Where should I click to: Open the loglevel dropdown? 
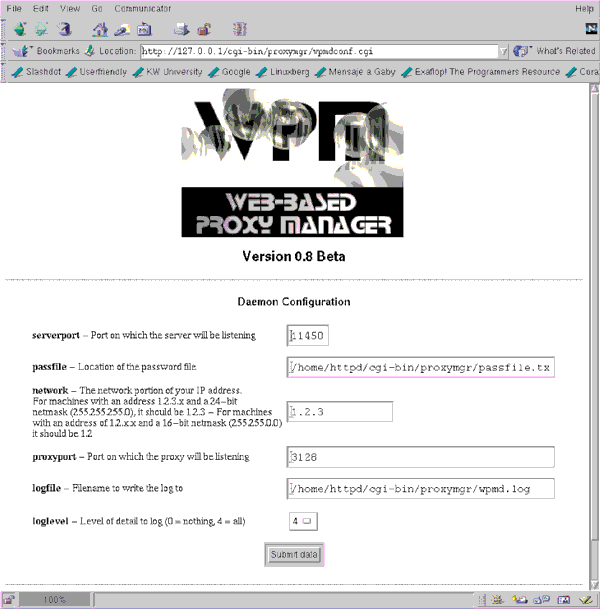(x=302, y=521)
